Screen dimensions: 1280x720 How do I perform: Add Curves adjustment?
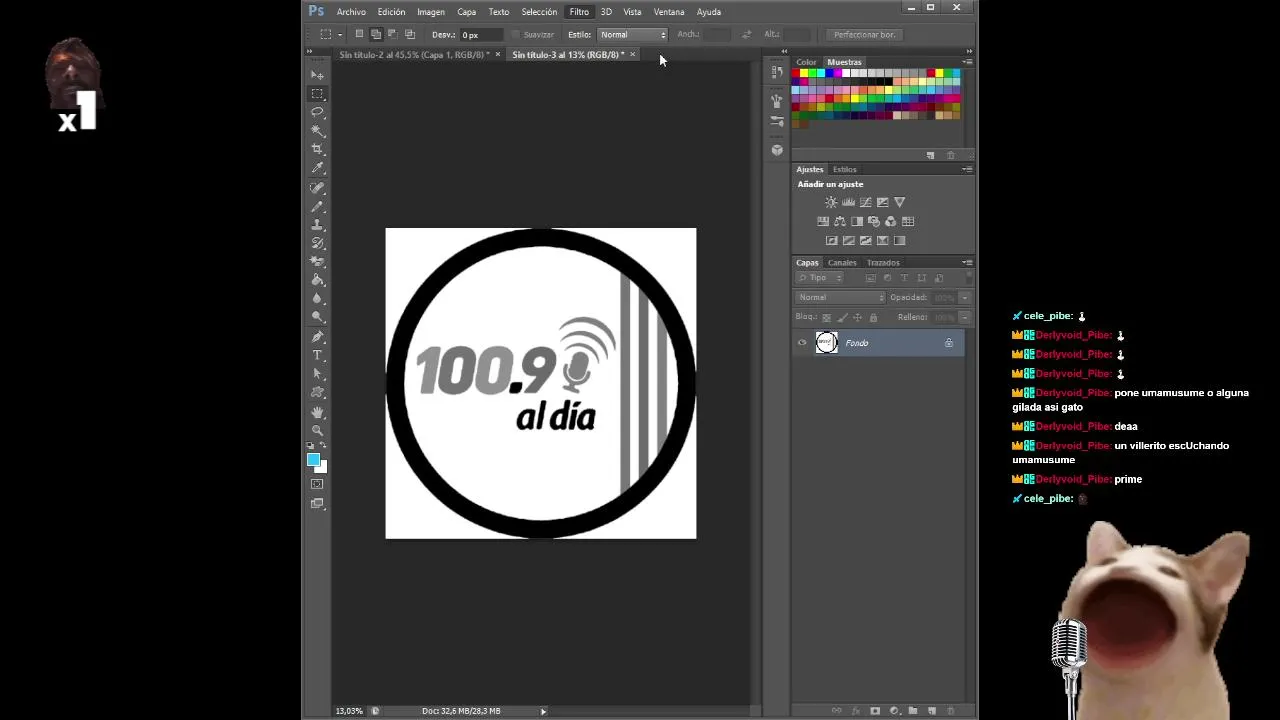865,202
